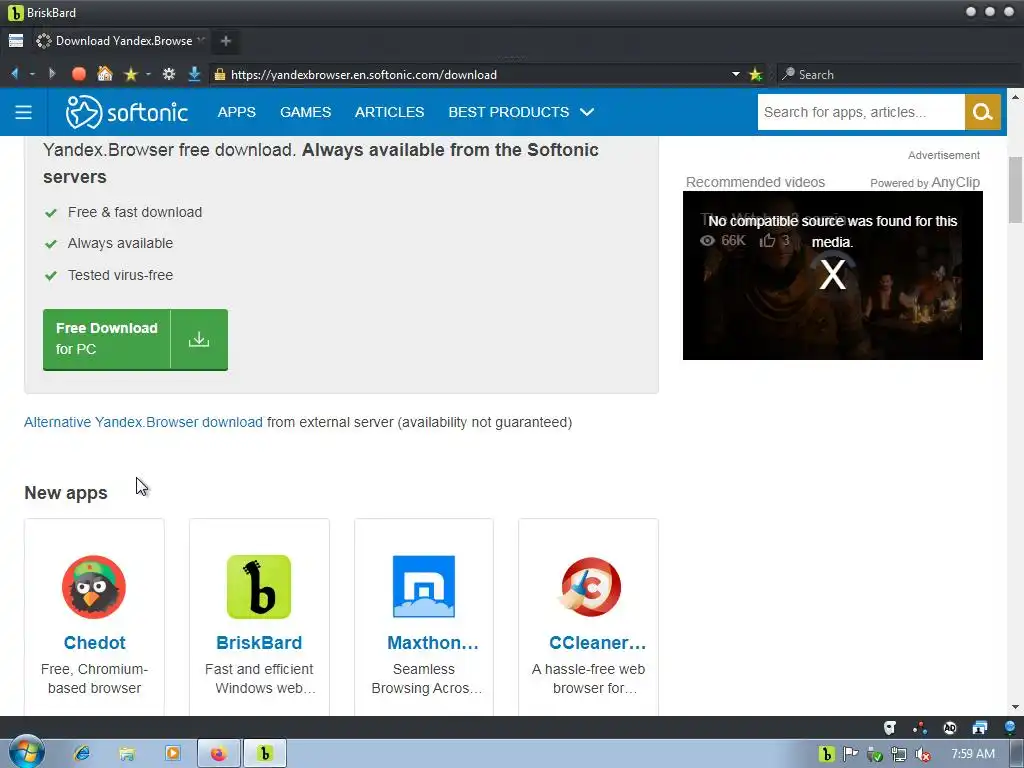Expand the BEST PRODUCTS chevron

coord(587,112)
